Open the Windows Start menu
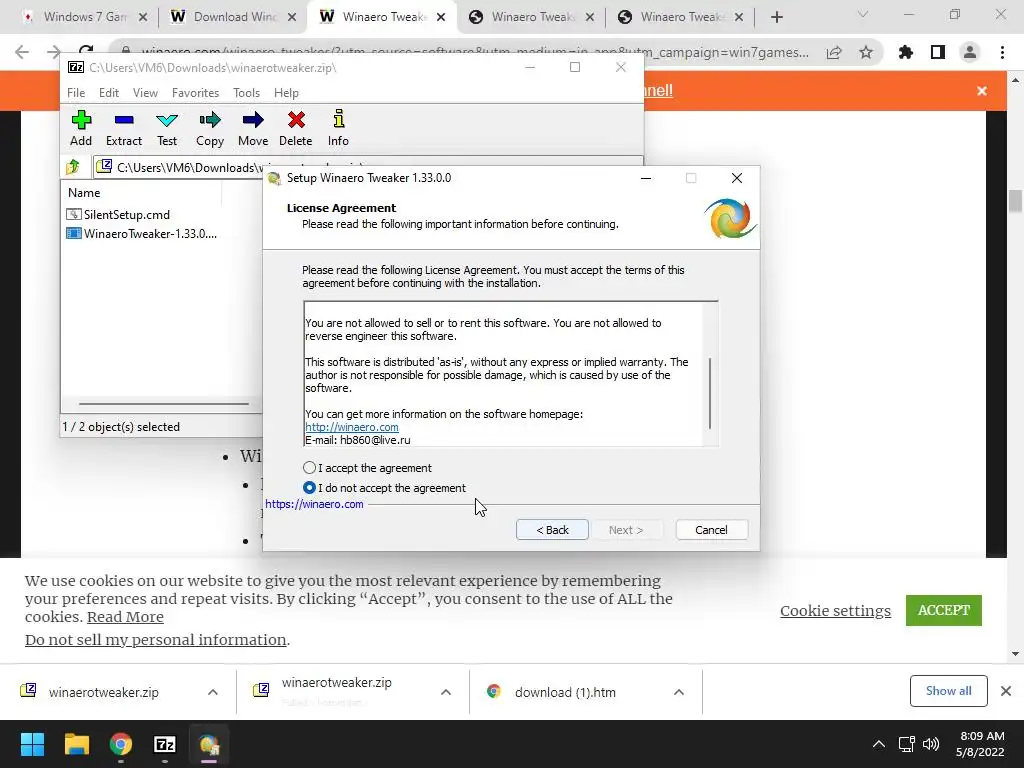 32,744
